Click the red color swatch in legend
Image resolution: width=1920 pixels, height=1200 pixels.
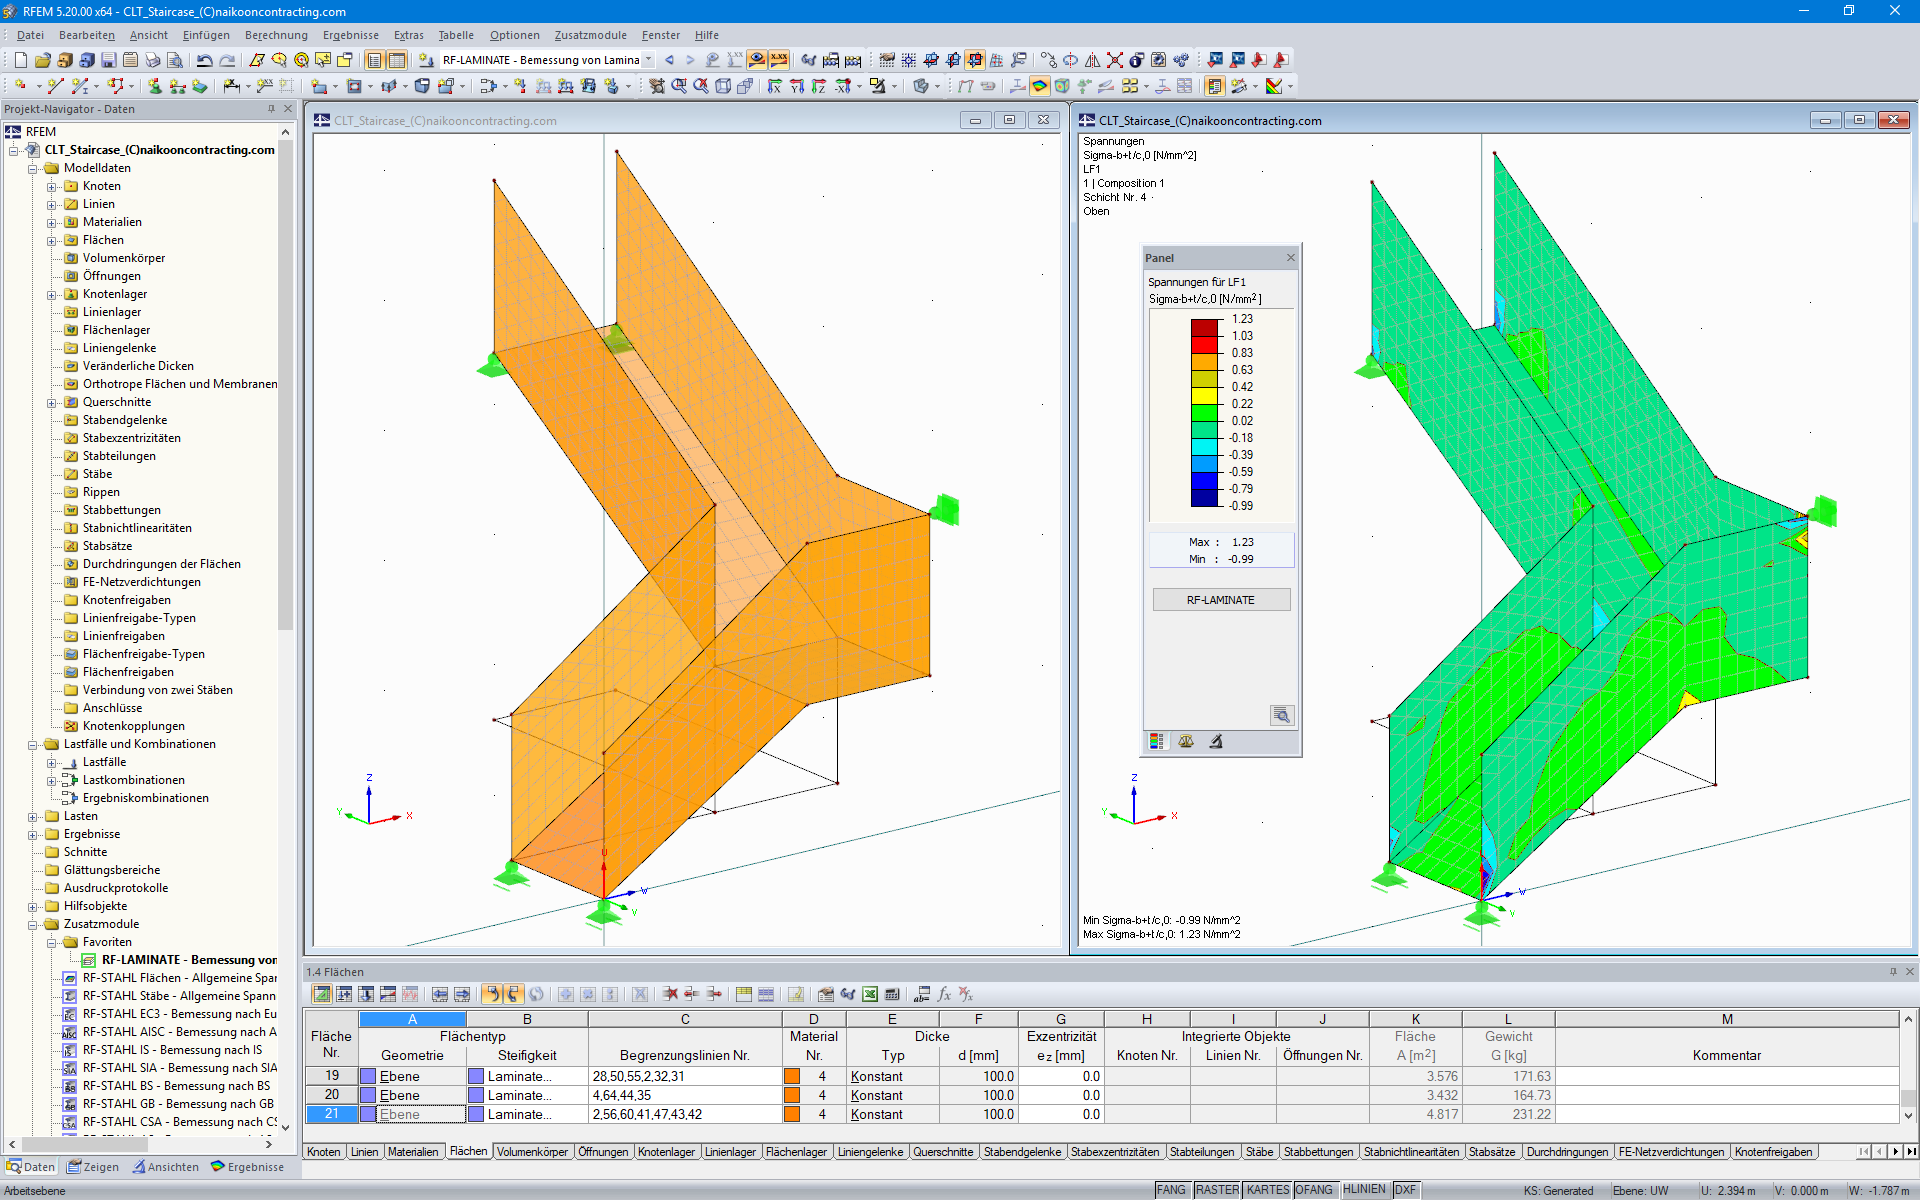1204,344
